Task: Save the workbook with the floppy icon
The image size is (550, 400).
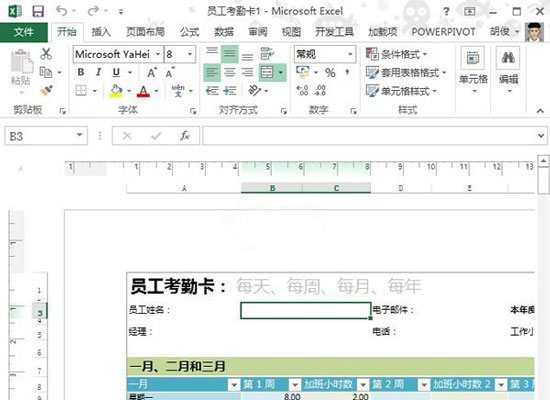Action: point(38,11)
